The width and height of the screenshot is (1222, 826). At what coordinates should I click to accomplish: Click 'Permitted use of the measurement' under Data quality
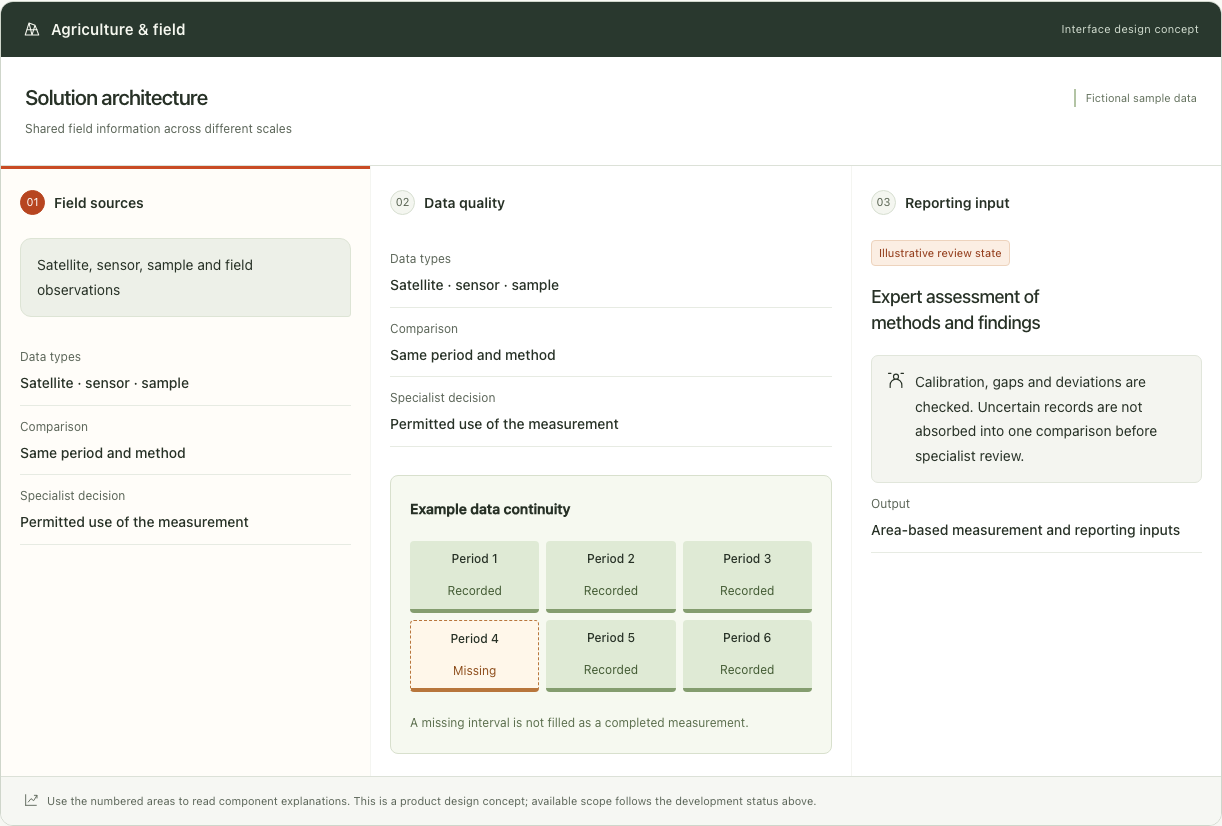504,424
